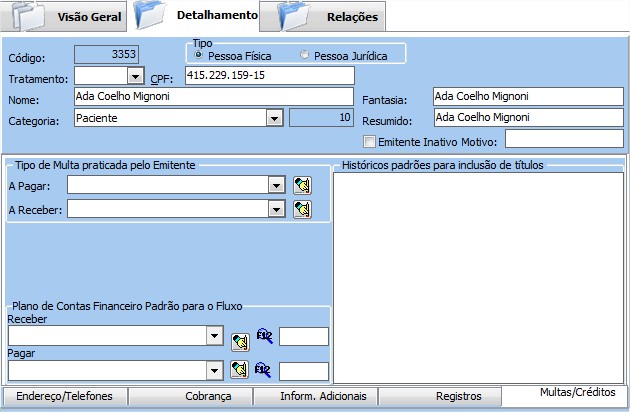The image size is (630, 412).
Task: Click the F12 search icon for Pagar
Action: click(x=264, y=370)
